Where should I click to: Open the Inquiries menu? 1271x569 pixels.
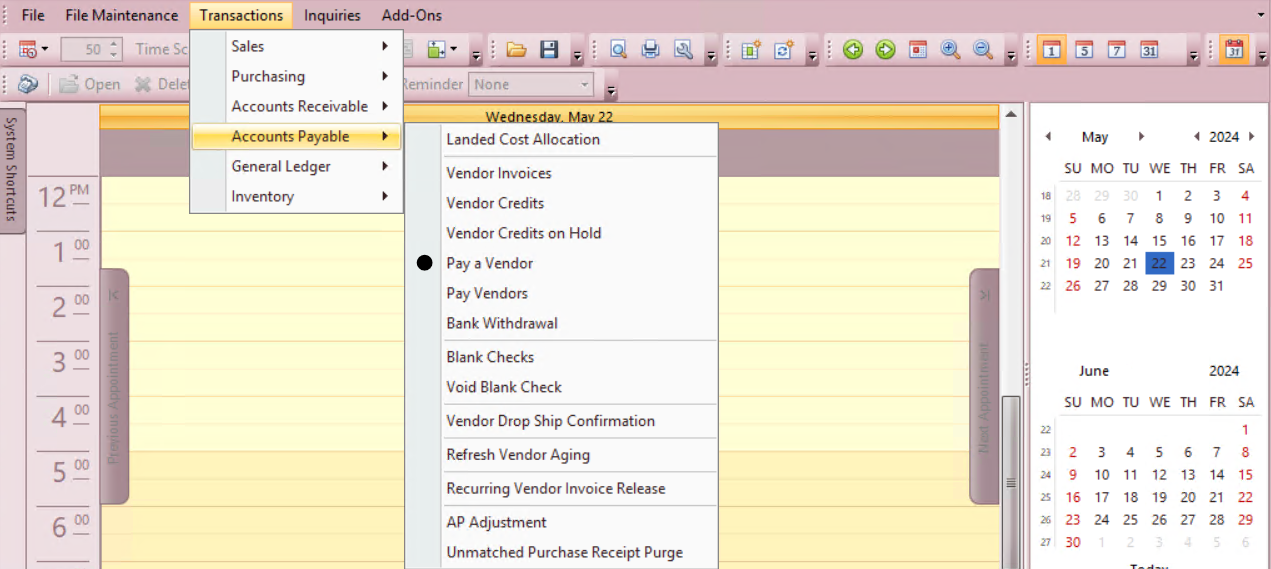tap(332, 15)
